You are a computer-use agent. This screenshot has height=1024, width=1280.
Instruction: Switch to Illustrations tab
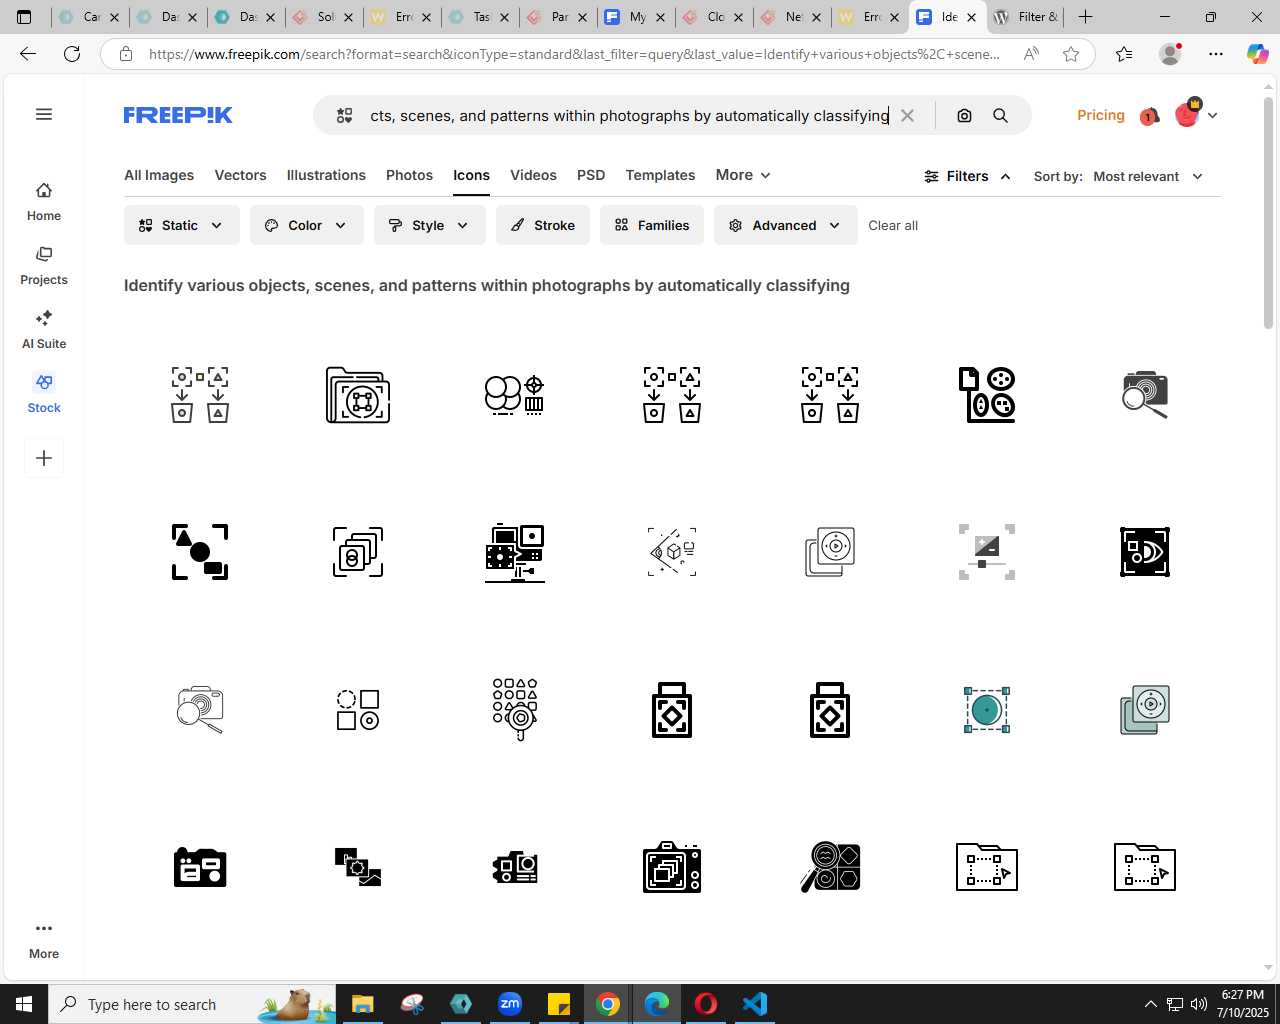point(326,175)
